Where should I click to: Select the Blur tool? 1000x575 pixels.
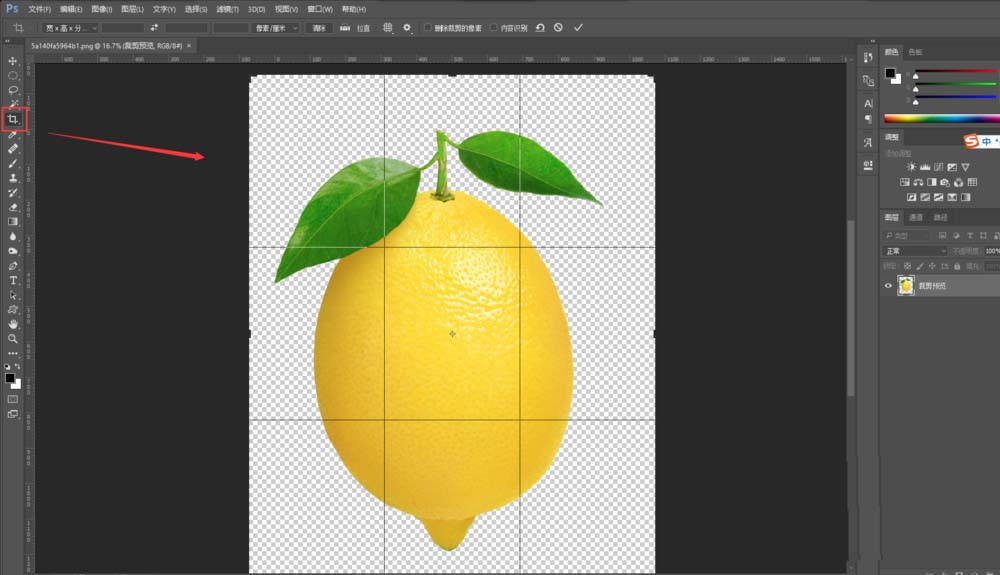coord(13,237)
